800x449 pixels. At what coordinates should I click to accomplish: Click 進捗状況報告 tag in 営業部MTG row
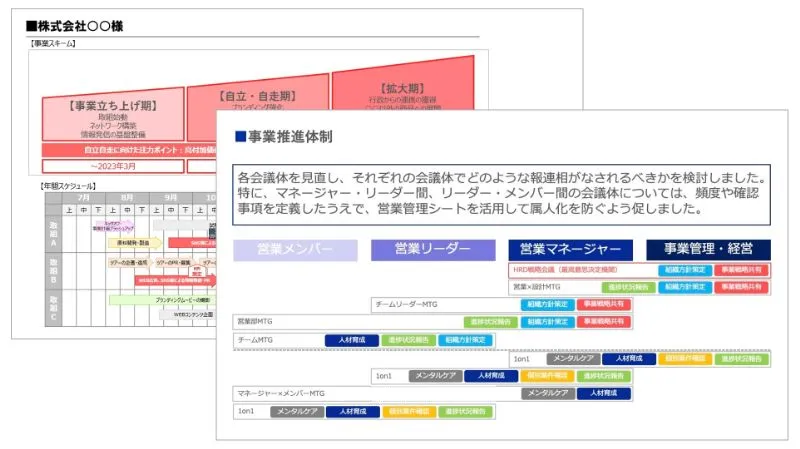point(491,322)
